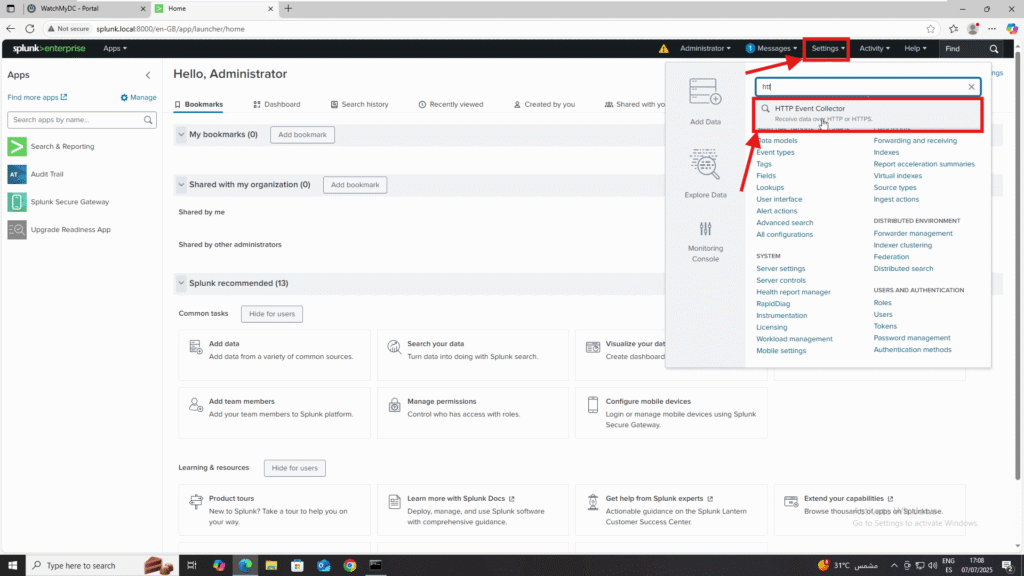Switch to the Recently viewed tab

pyautogui.click(x=451, y=104)
